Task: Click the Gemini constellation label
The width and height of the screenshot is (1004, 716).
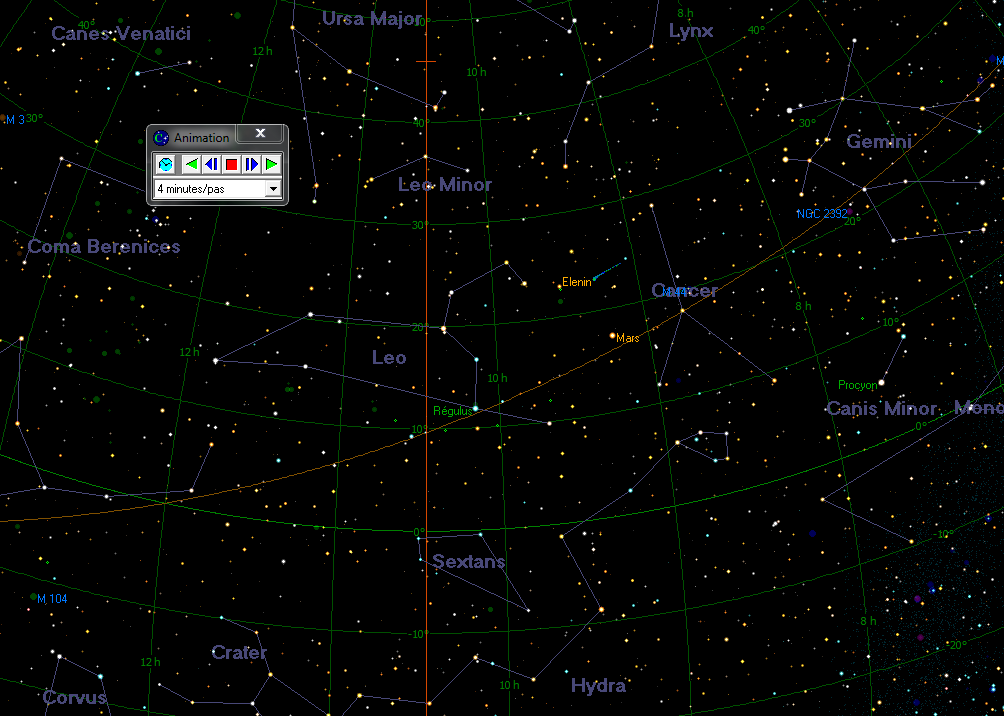Action: (879, 142)
